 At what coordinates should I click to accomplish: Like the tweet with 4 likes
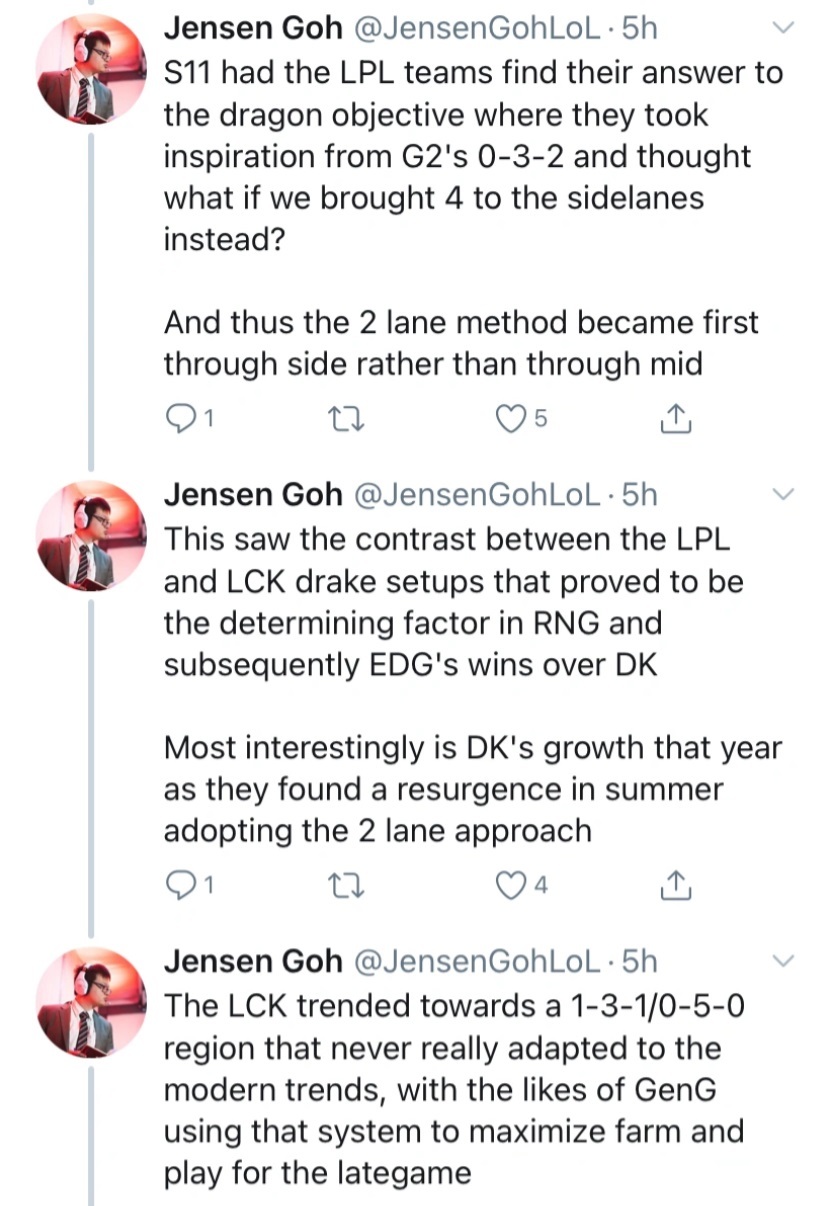[511, 884]
